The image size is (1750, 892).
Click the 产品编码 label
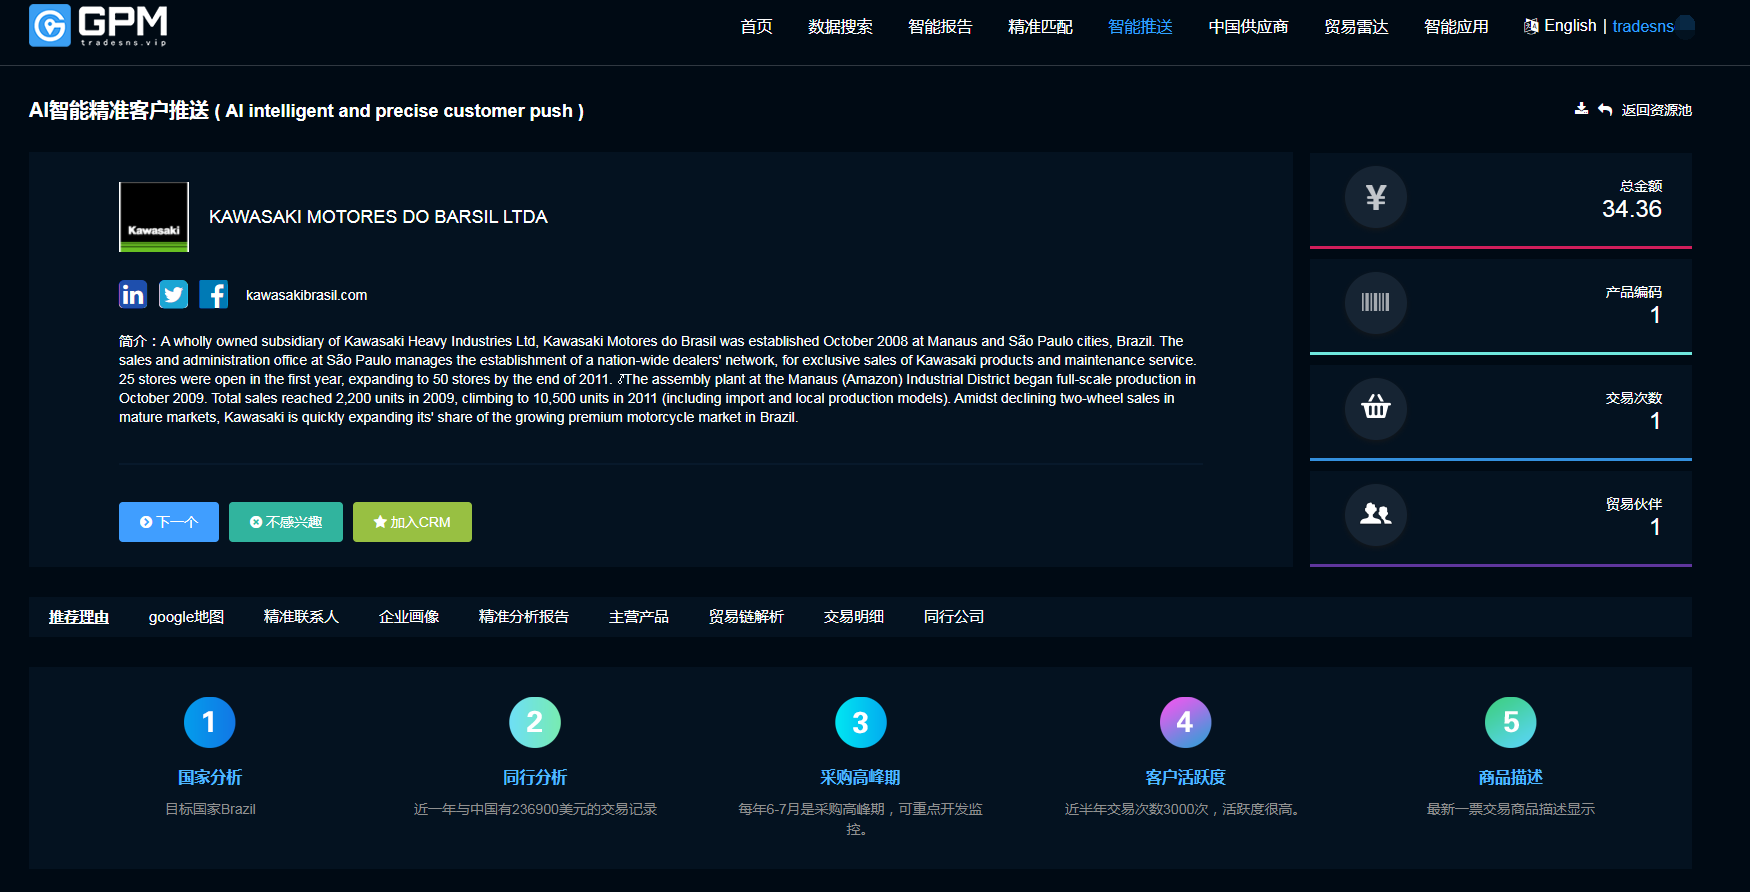click(1634, 292)
